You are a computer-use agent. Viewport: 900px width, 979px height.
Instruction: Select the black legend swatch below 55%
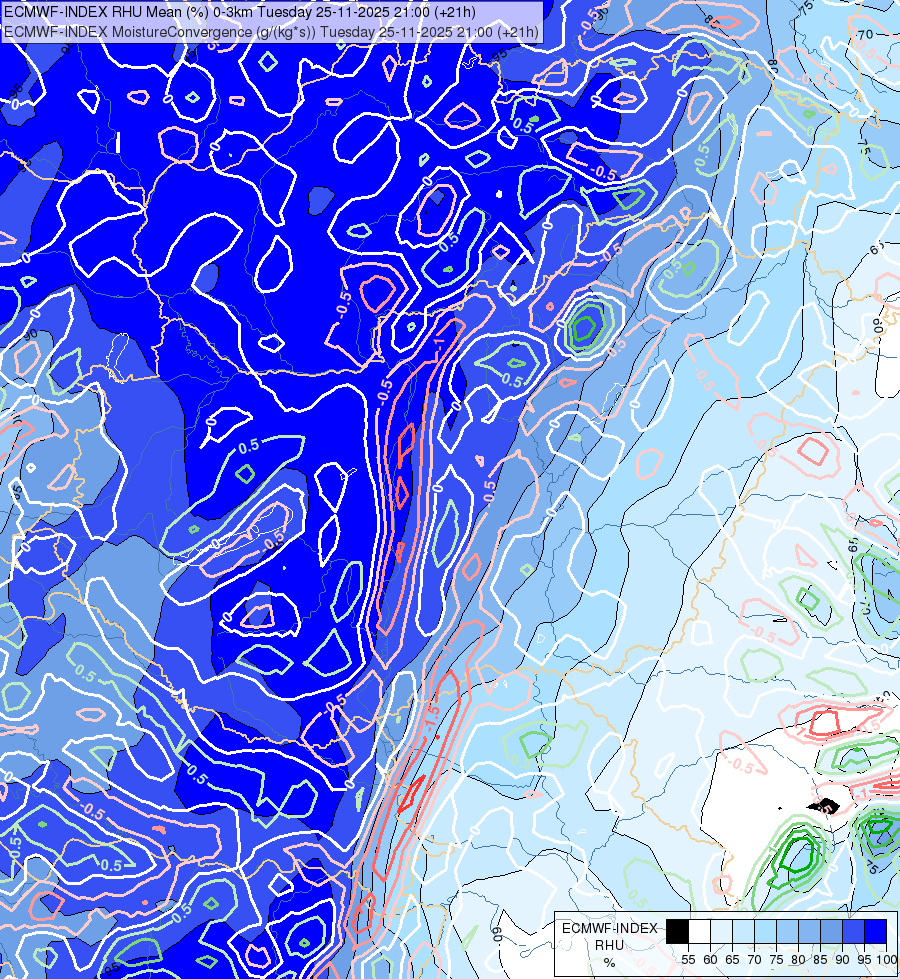click(678, 932)
